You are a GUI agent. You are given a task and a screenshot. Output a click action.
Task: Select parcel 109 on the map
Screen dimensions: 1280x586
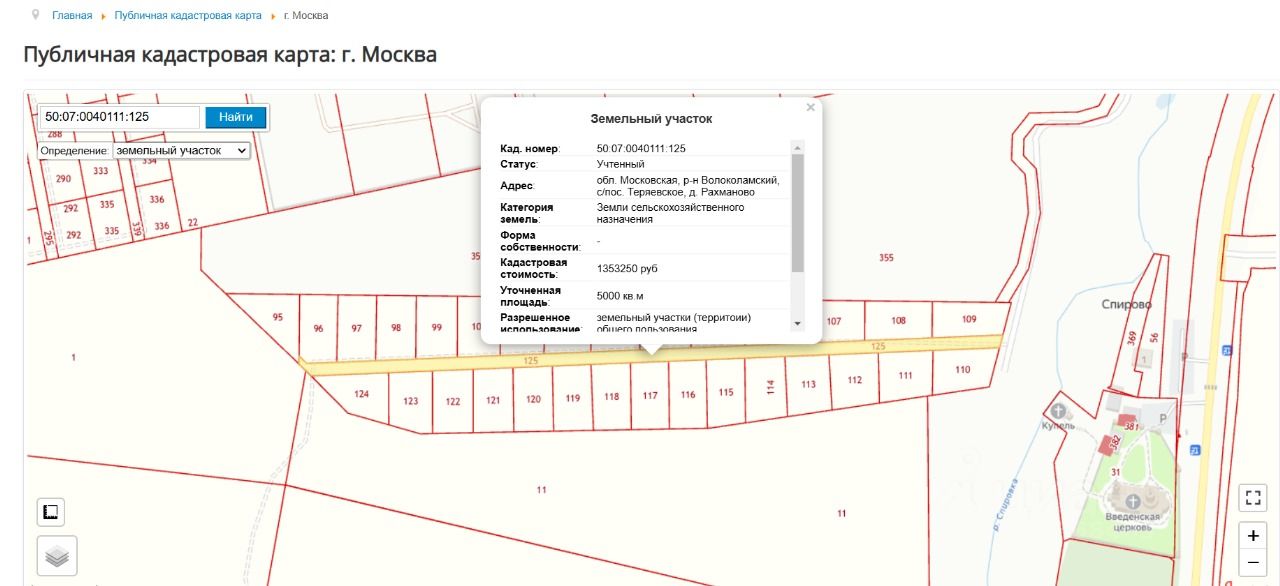[968, 319]
